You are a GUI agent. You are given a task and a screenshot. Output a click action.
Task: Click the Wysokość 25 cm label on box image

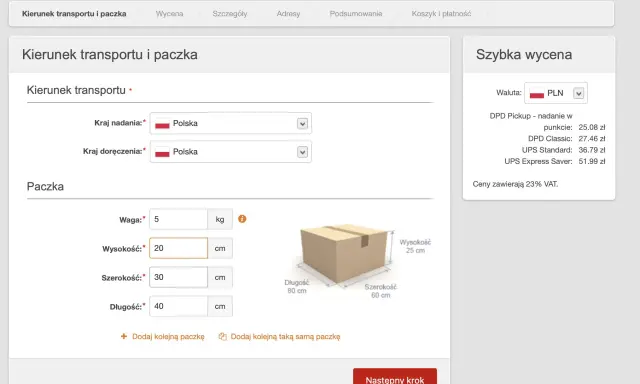click(415, 246)
